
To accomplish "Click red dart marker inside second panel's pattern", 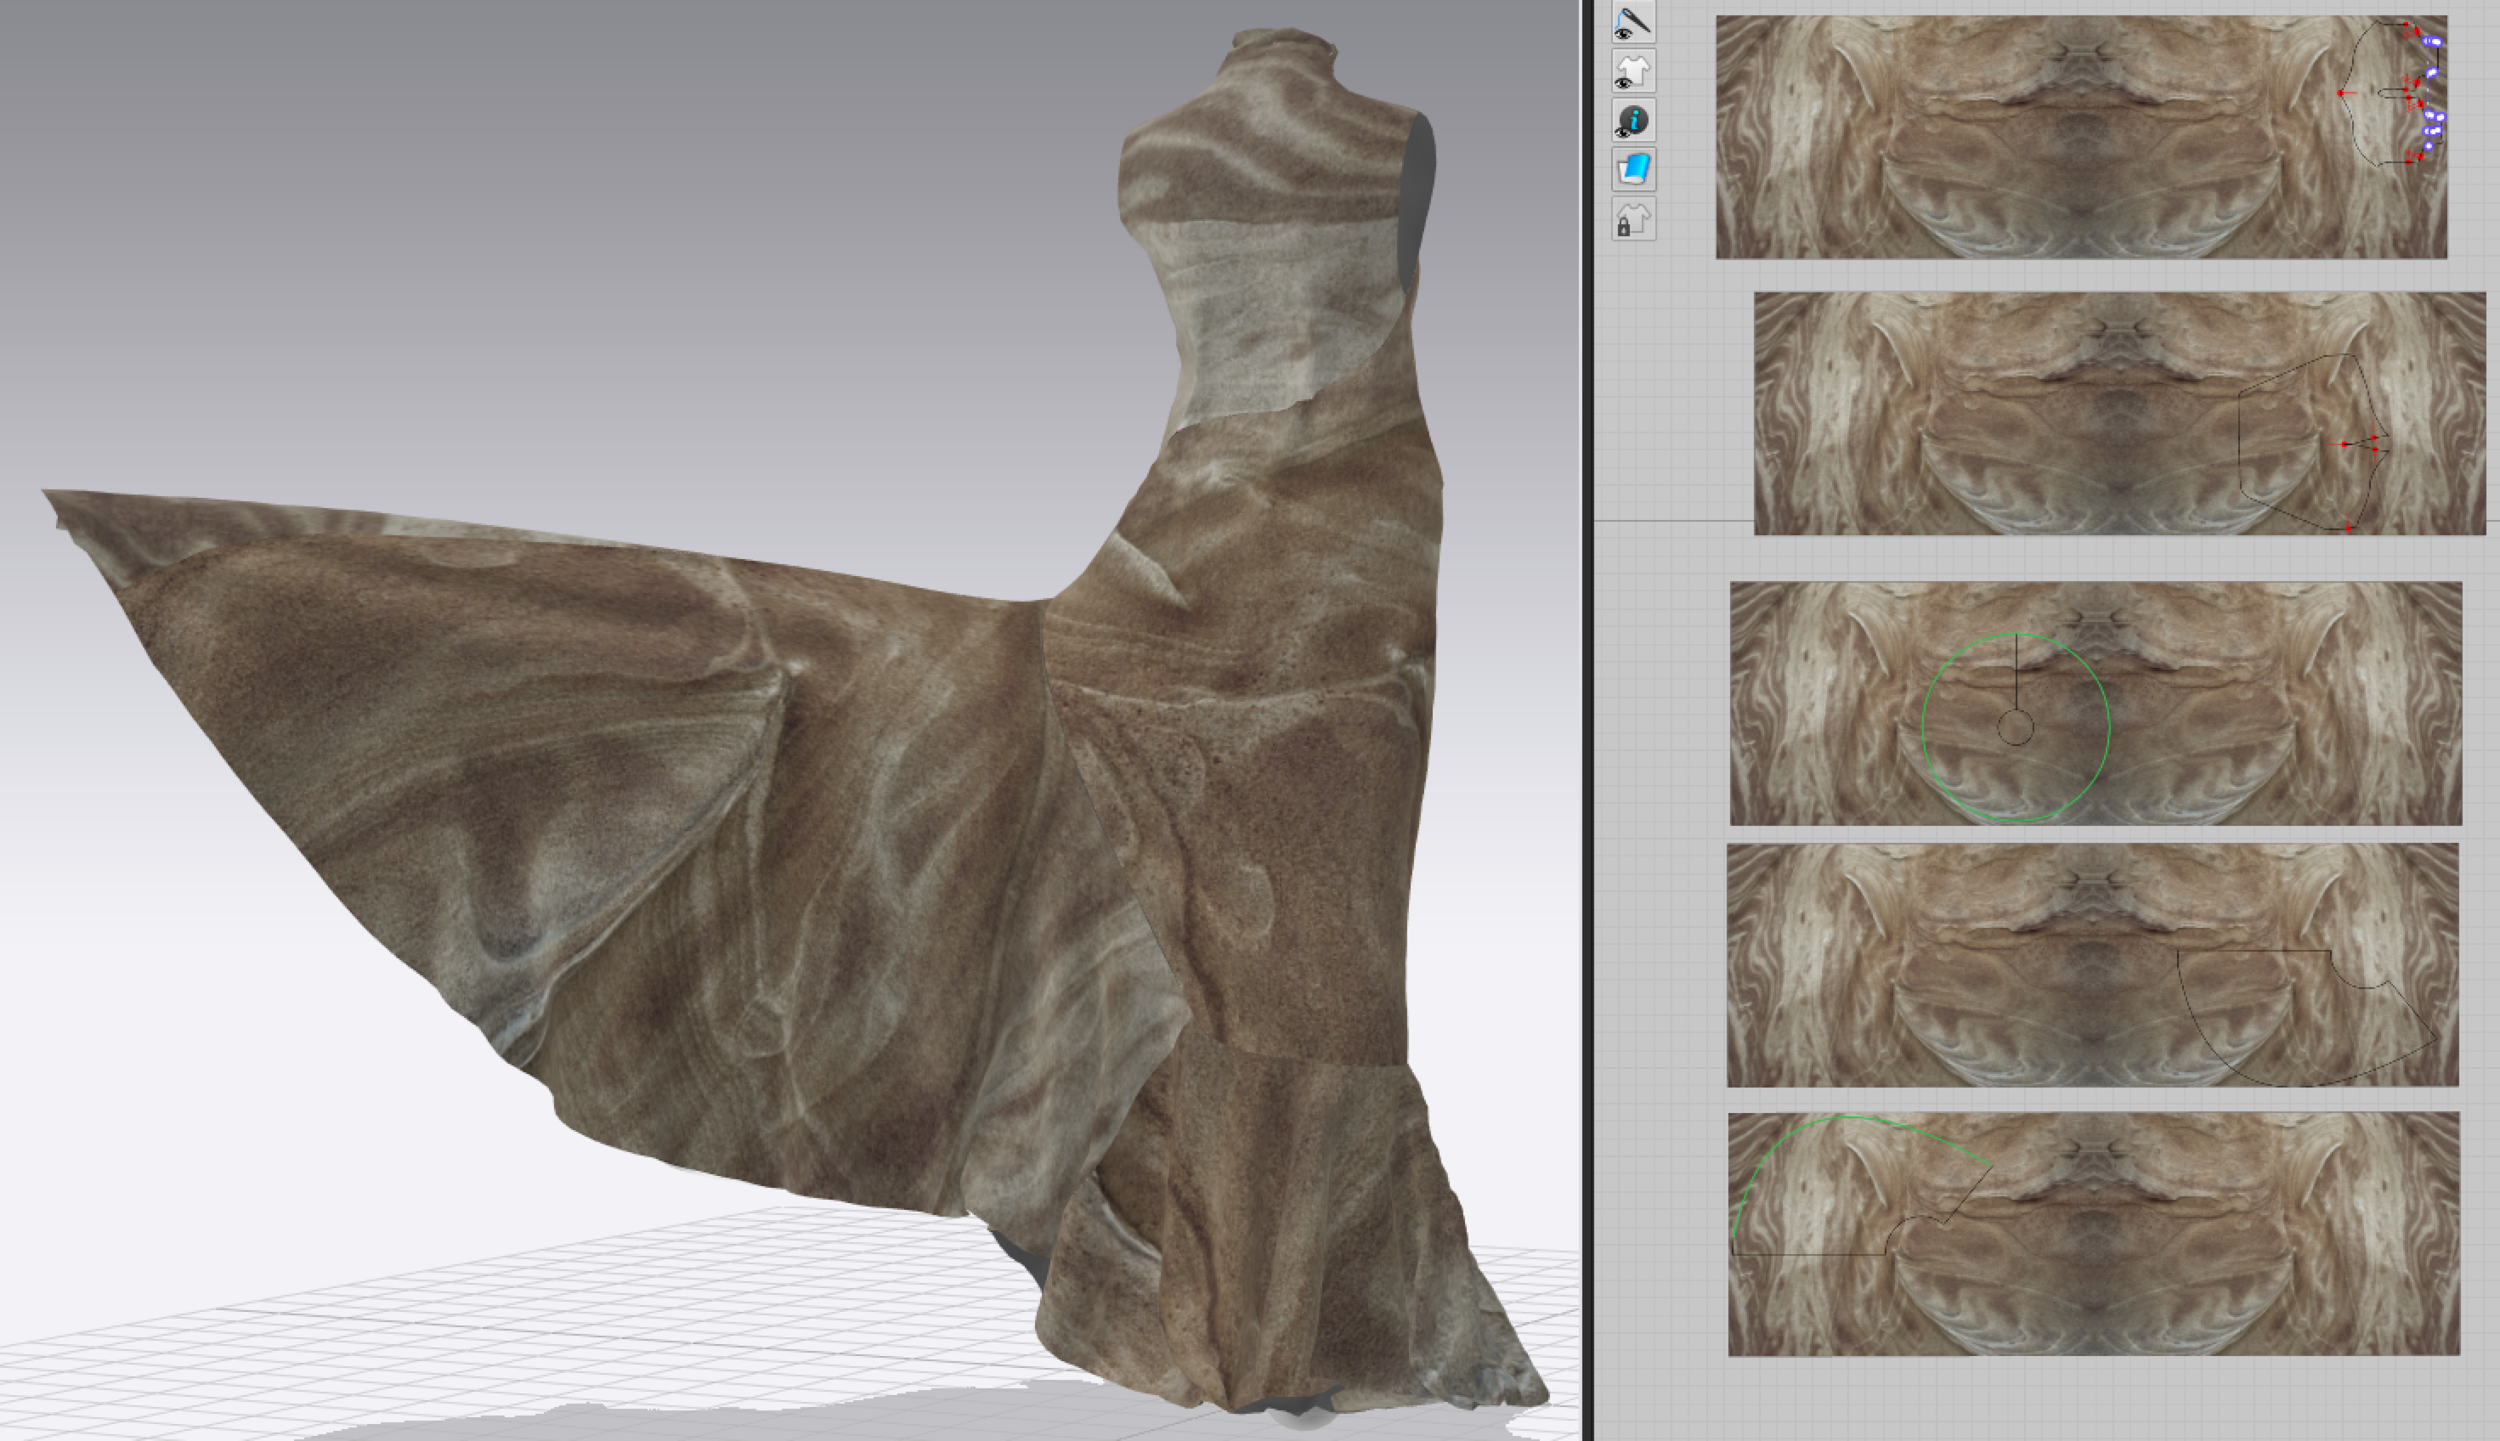I will click(x=2345, y=443).
